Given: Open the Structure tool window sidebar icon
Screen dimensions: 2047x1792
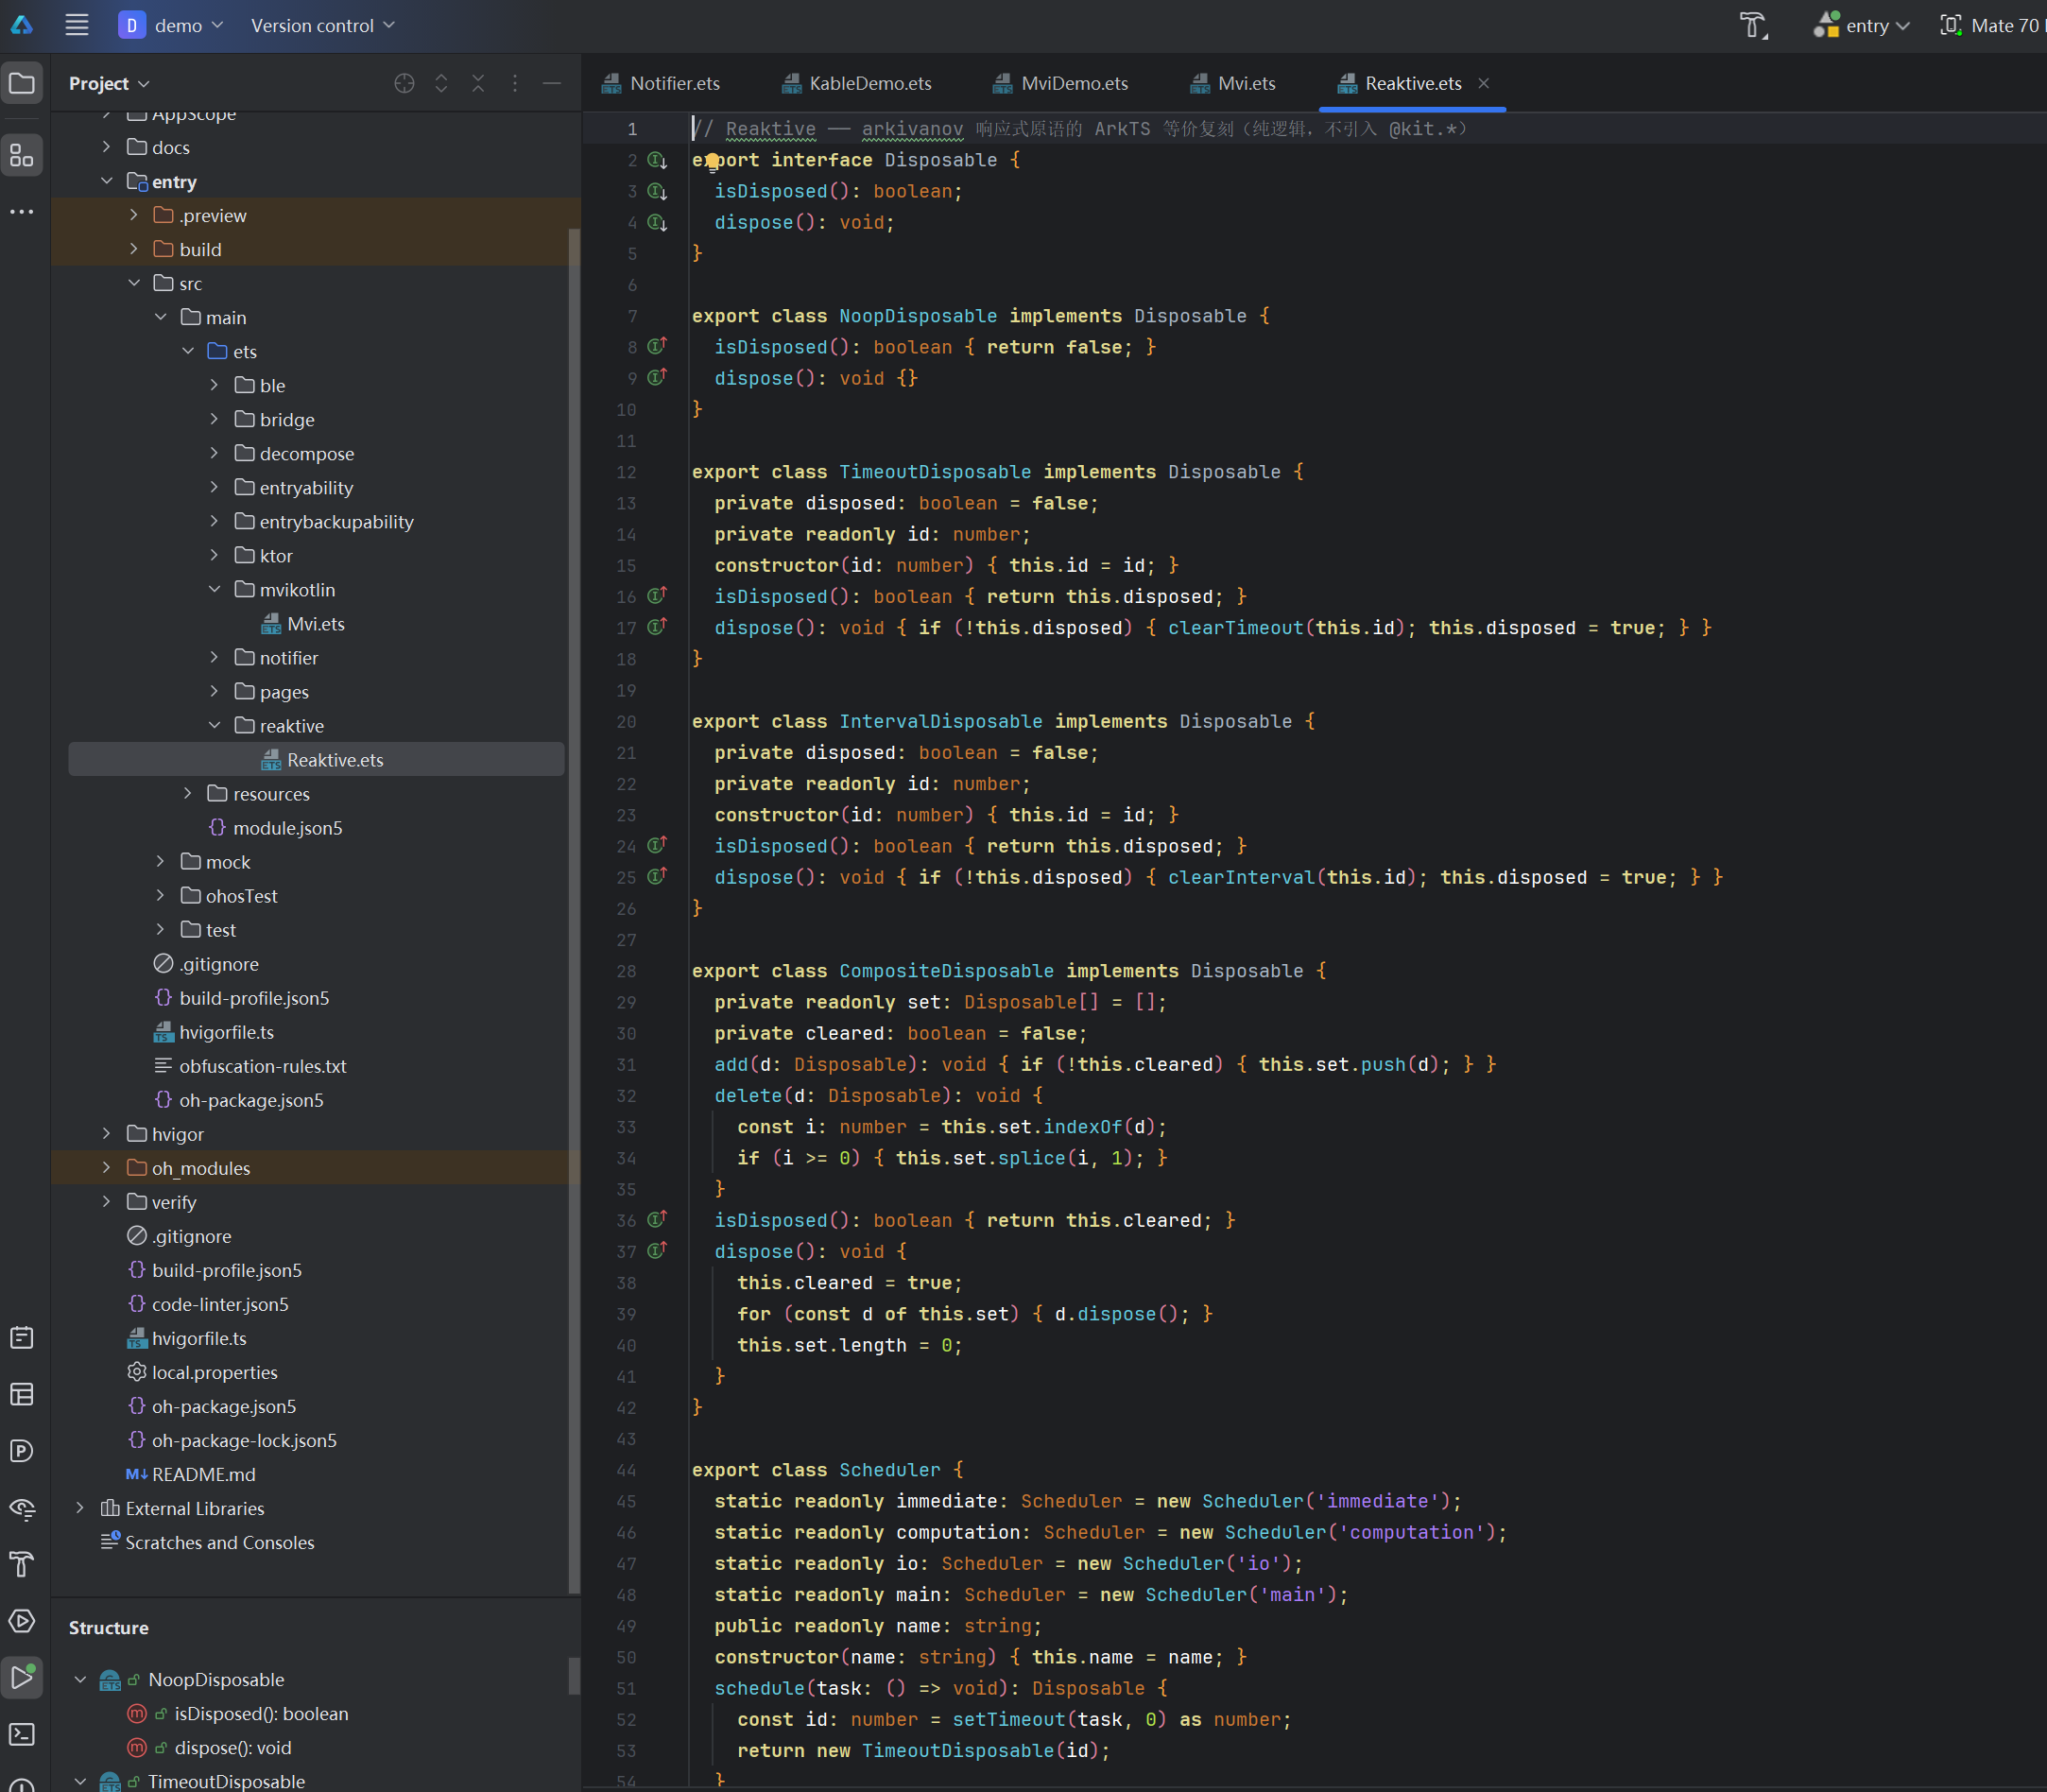Looking at the screenshot, I should pos(22,155).
